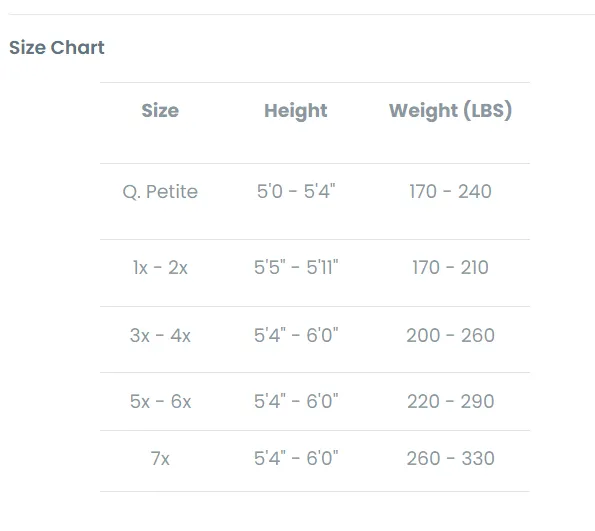Click the height cell in the 5x - 6x row

pyautogui.click(x=296, y=402)
